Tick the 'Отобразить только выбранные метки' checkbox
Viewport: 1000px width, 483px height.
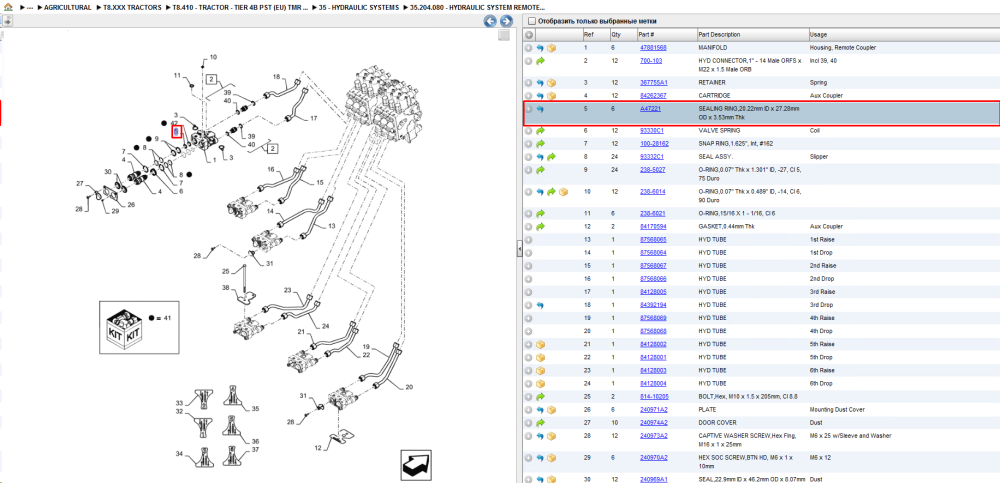[x=532, y=21]
